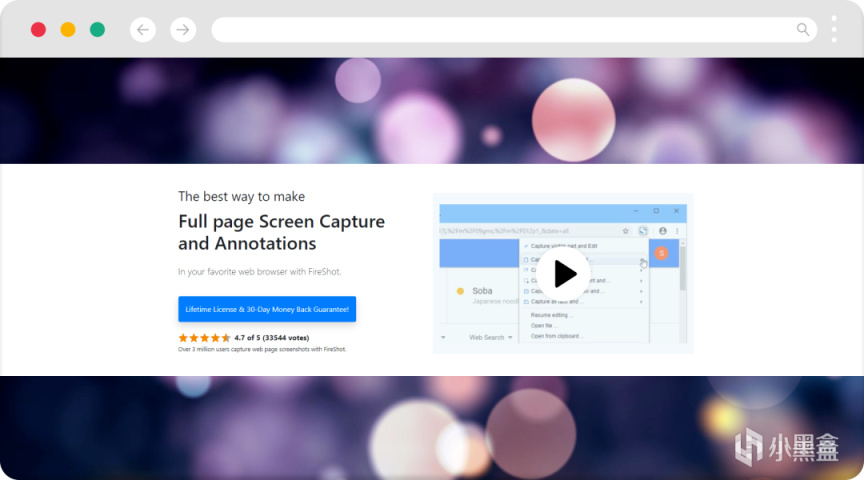The width and height of the screenshot is (864, 480).
Task: Open the three-dot browser menu
Action: [834, 29]
